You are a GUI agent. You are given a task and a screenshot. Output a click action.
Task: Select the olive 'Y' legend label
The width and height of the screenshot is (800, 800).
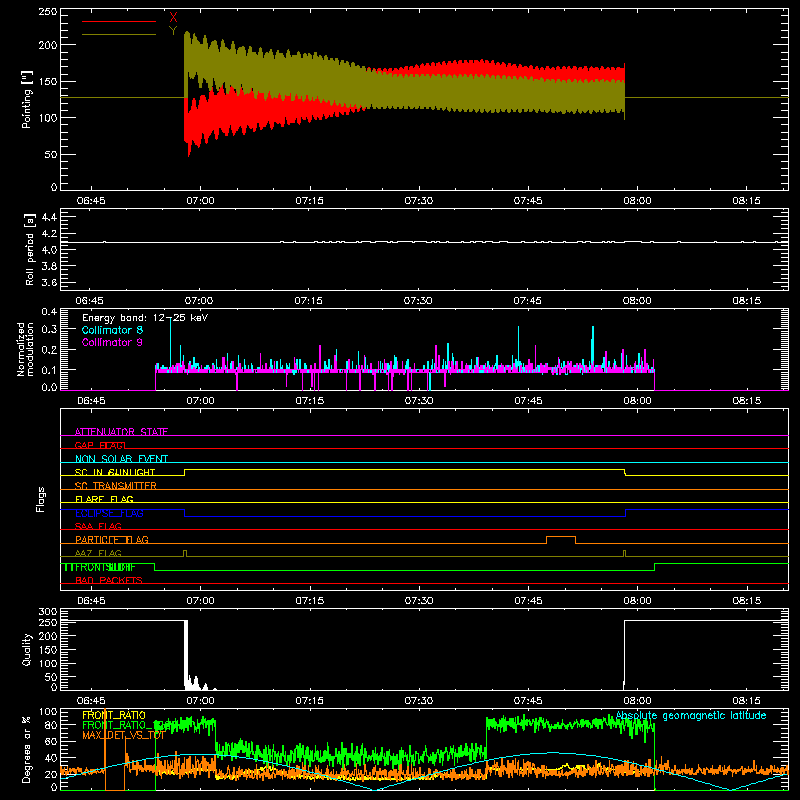[173, 31]
